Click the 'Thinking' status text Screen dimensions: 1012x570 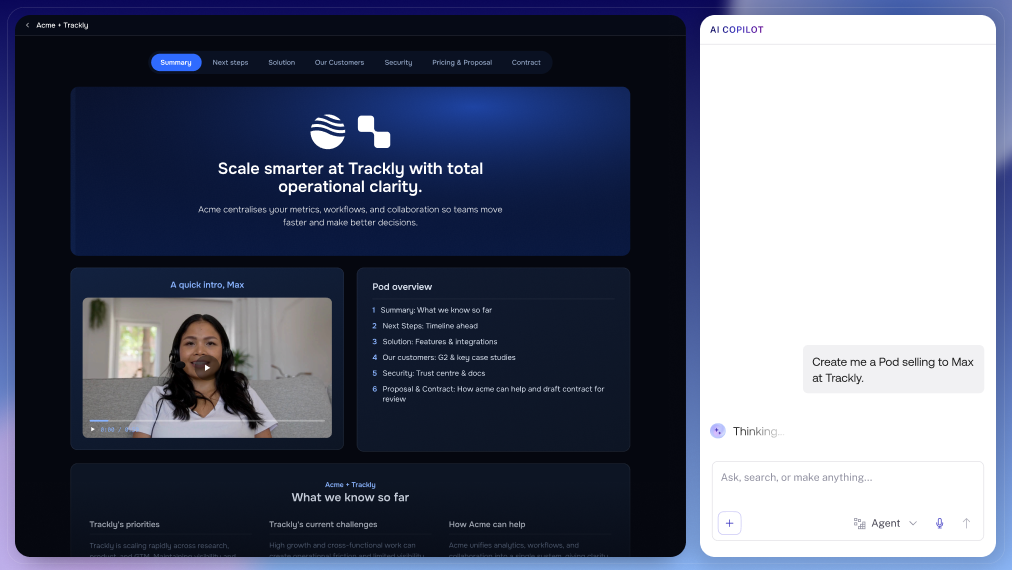tap(758, 431)
